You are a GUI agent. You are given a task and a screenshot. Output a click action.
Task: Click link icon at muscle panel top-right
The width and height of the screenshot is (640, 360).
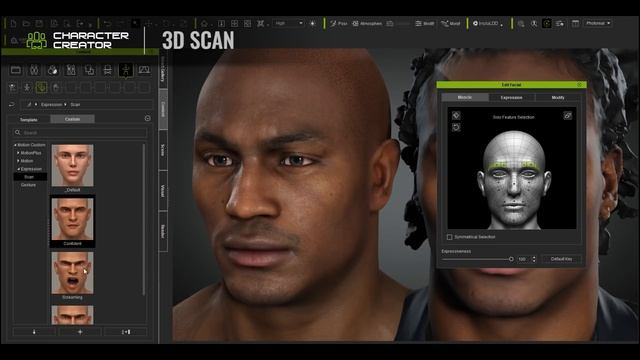[567, 116]
